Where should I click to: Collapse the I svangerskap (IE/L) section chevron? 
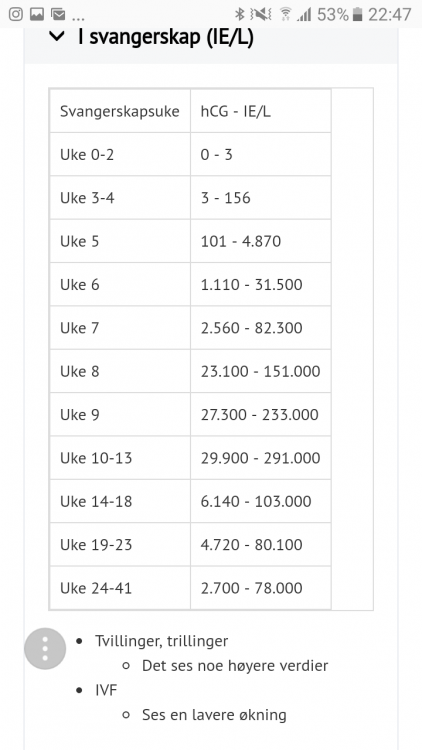56,36
